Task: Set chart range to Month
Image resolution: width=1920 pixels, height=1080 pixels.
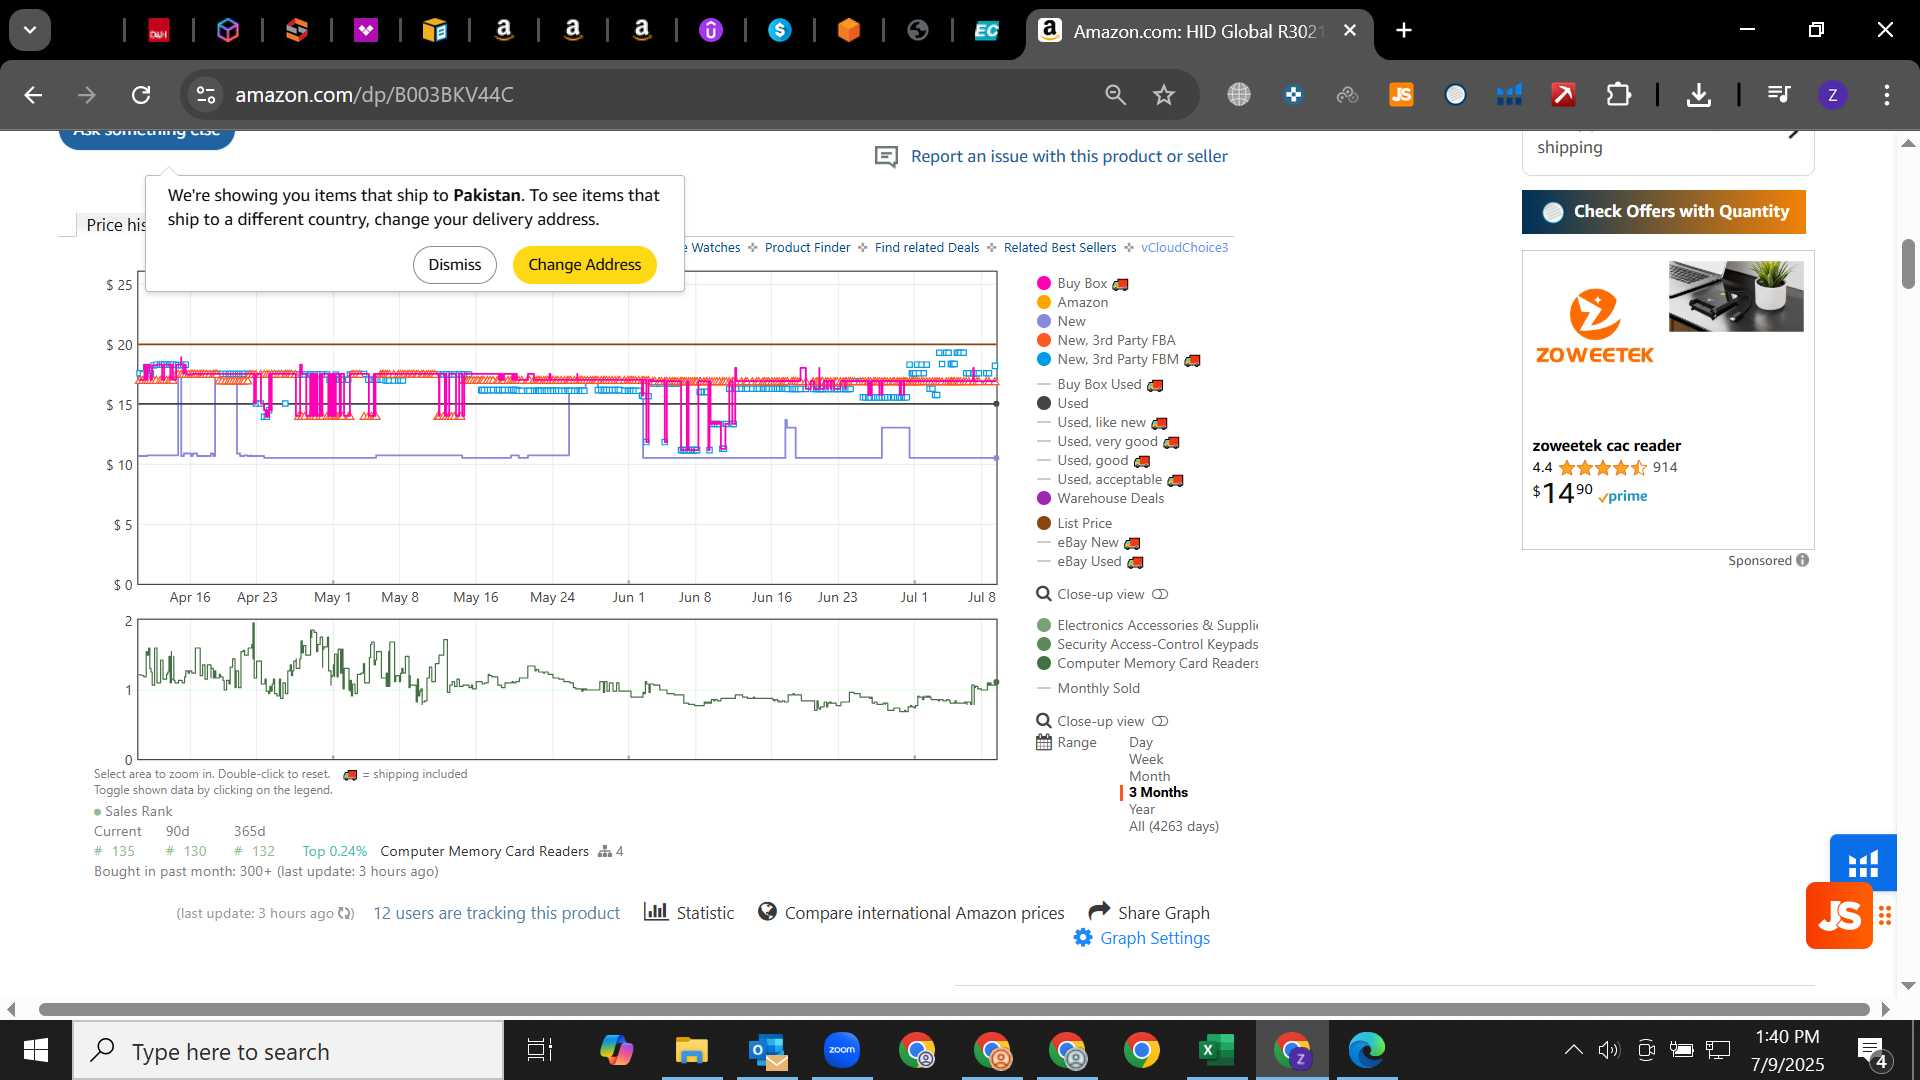Action: [1150, 777]
